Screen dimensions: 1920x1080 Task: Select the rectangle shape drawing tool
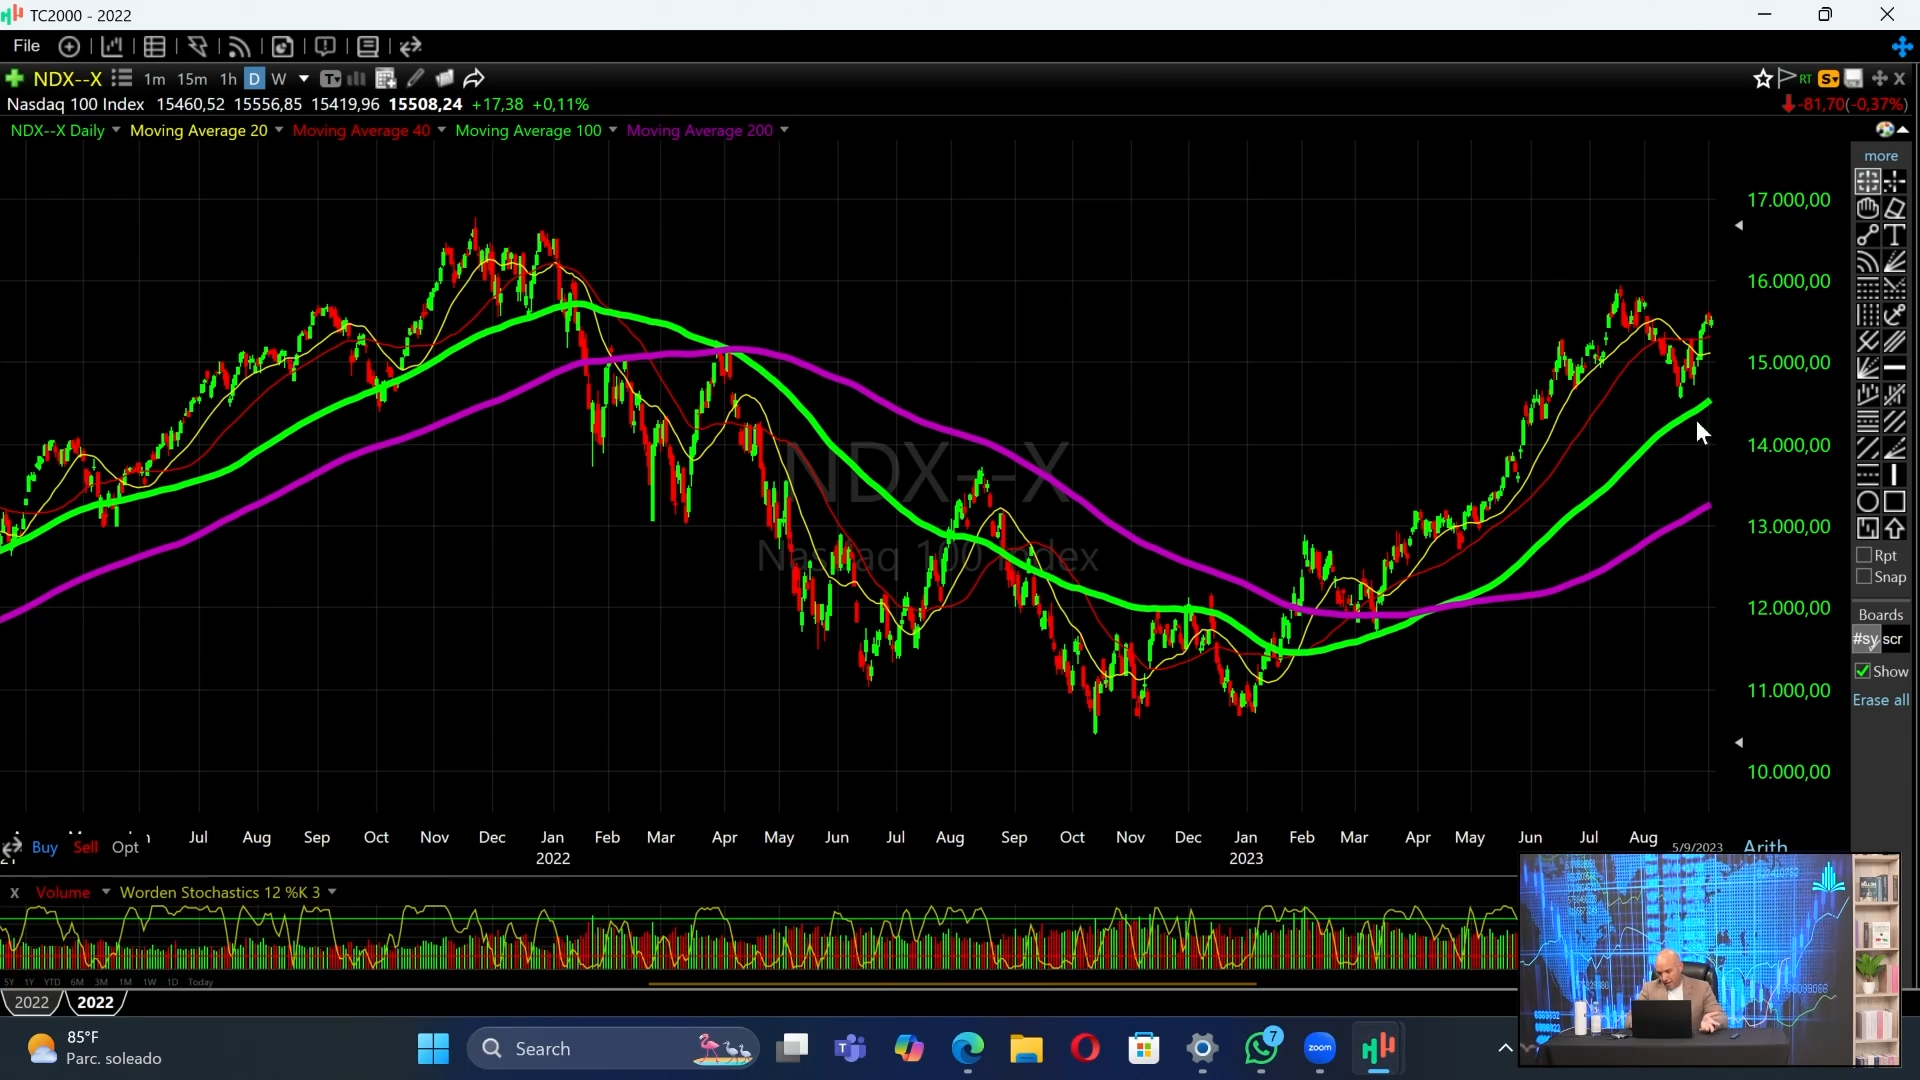[x=1895, y=502]
